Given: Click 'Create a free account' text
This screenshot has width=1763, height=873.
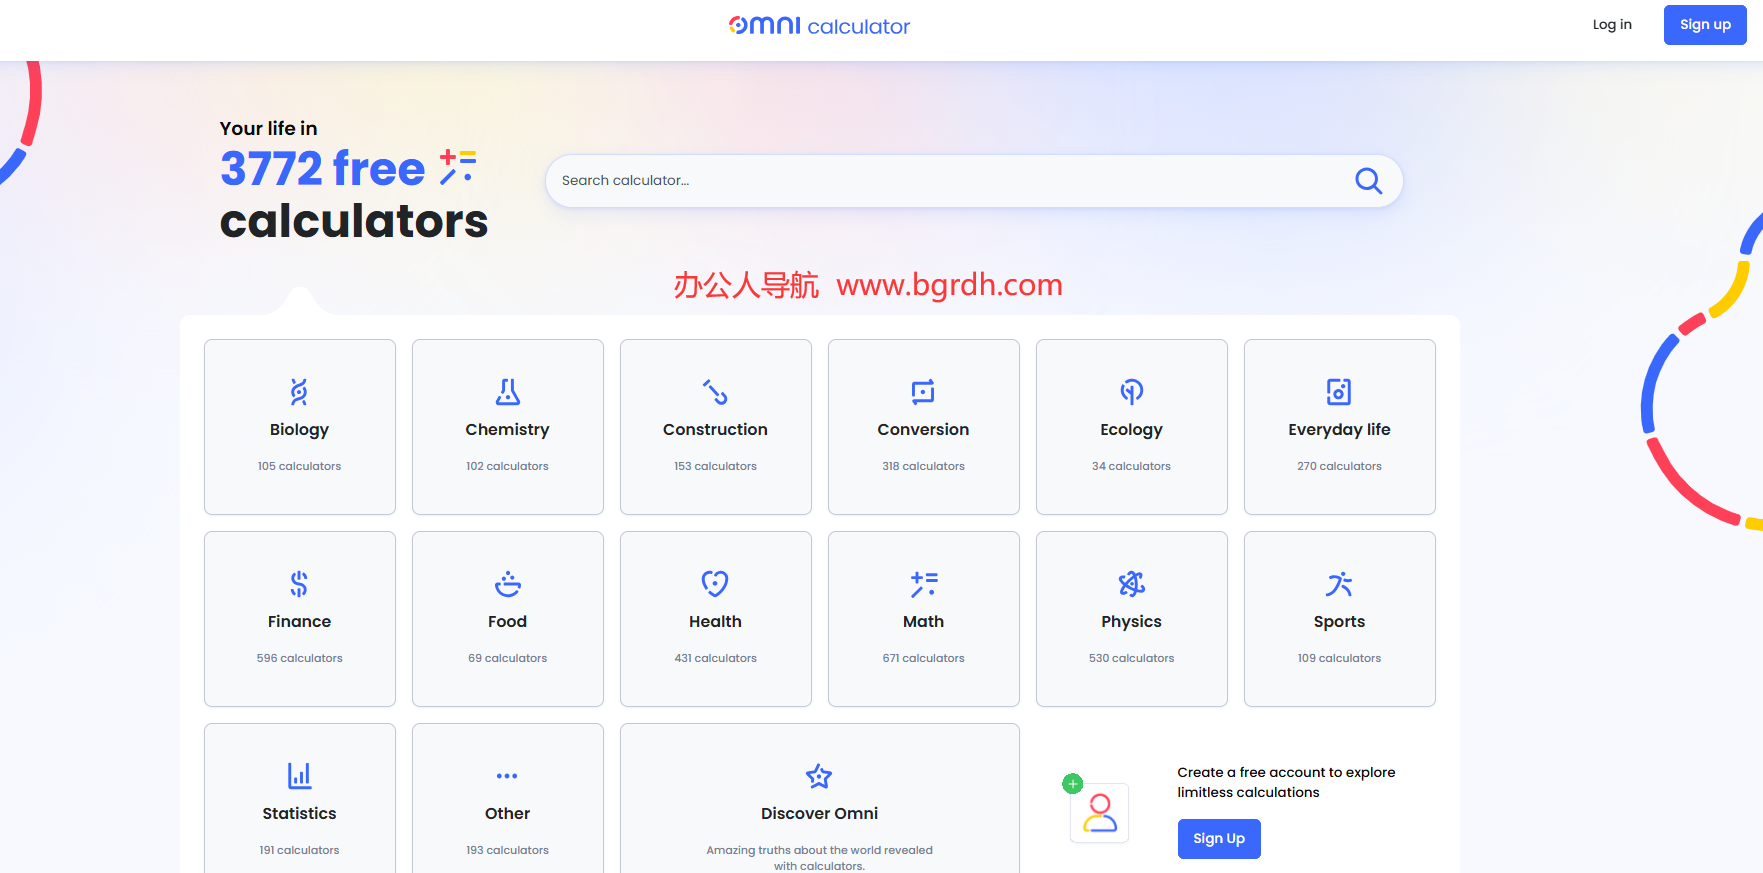Looking at the screenshot, I should coord(1286,782).
